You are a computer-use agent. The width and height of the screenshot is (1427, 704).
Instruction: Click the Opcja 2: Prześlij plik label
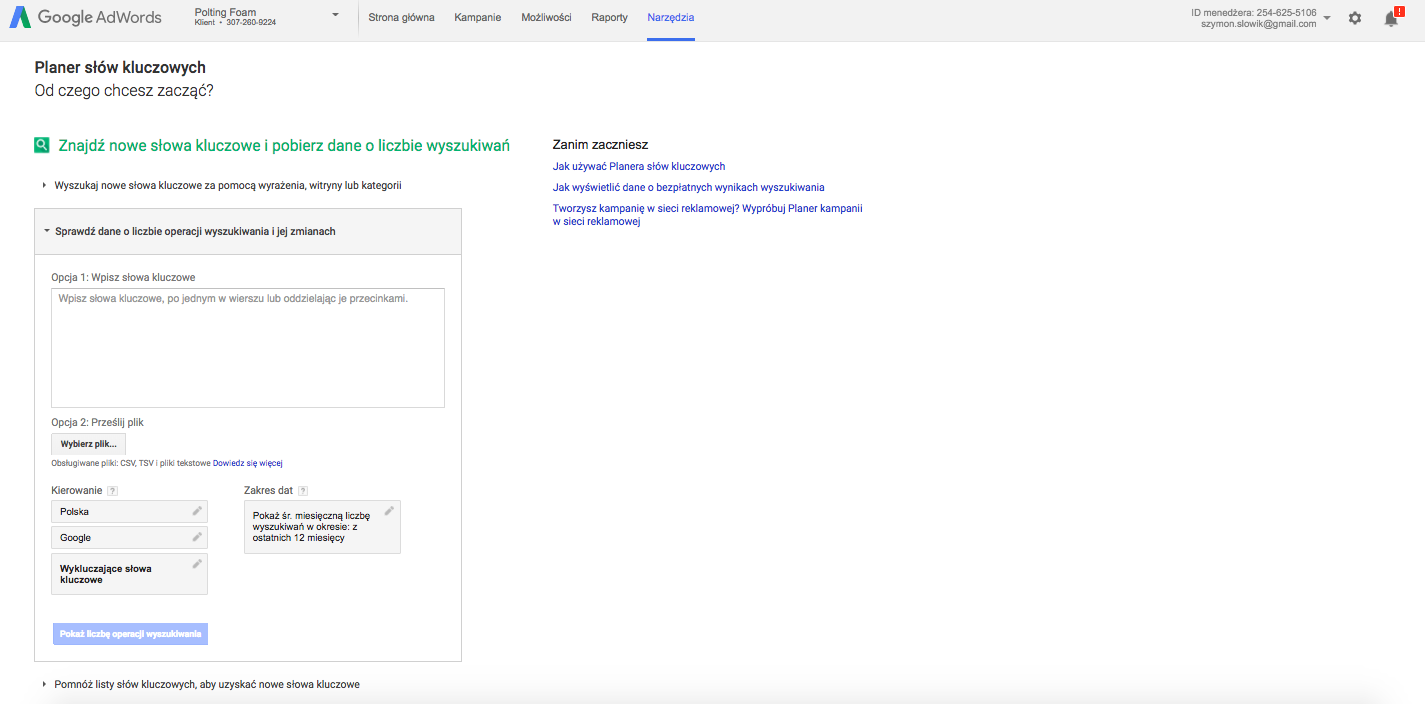click(97, 423)
